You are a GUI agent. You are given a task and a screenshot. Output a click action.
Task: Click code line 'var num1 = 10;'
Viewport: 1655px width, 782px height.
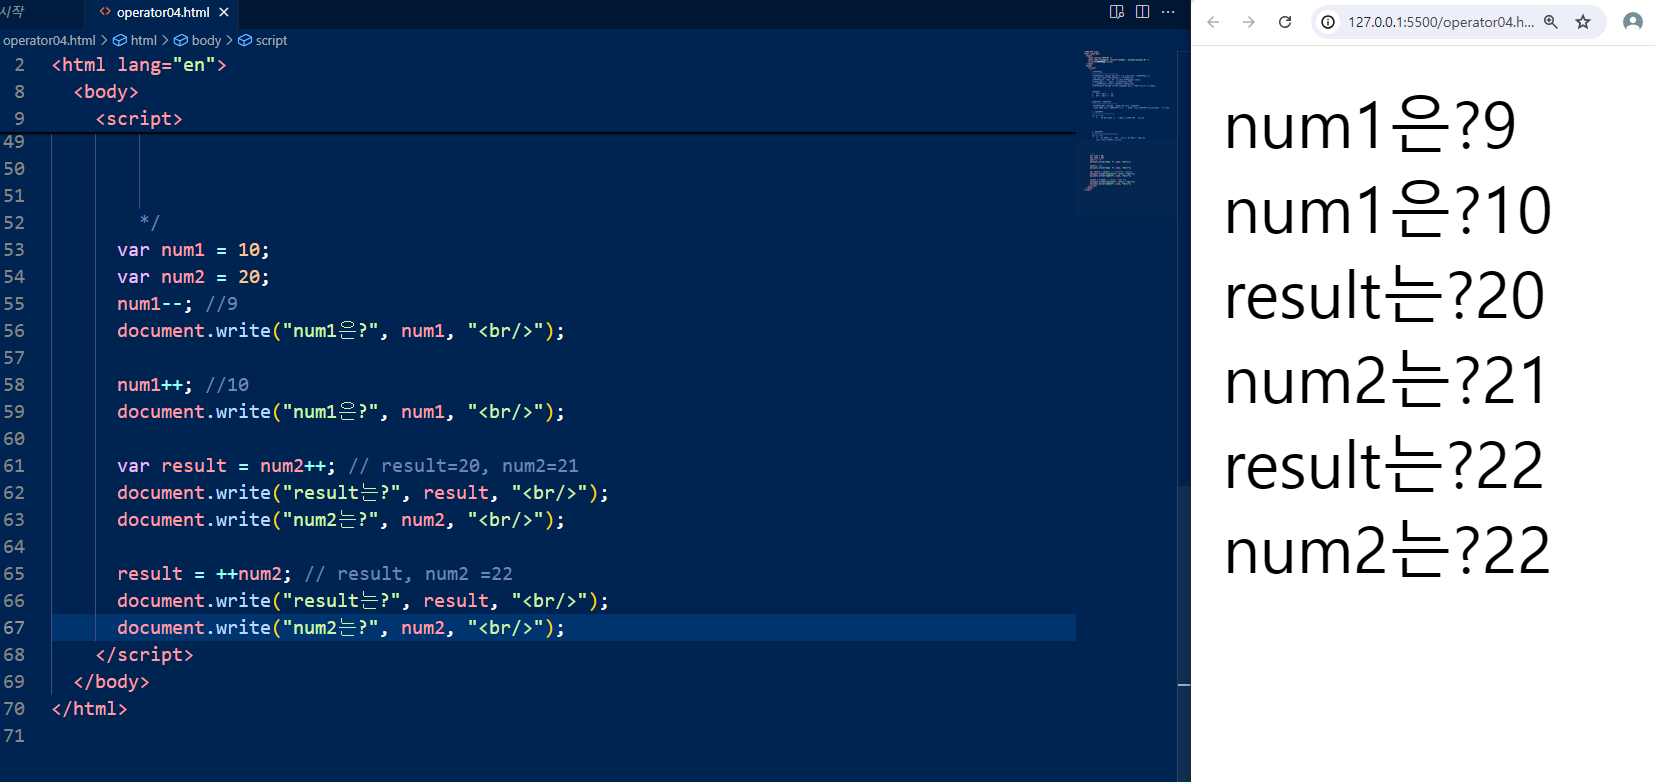point(193,250)
